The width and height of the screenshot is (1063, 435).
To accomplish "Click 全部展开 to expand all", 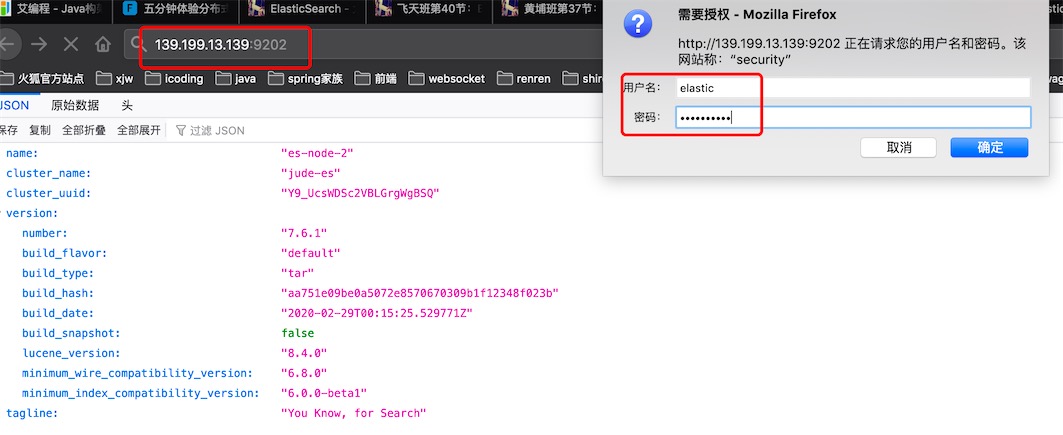I will pyautogui.click(x=139, y=130).
